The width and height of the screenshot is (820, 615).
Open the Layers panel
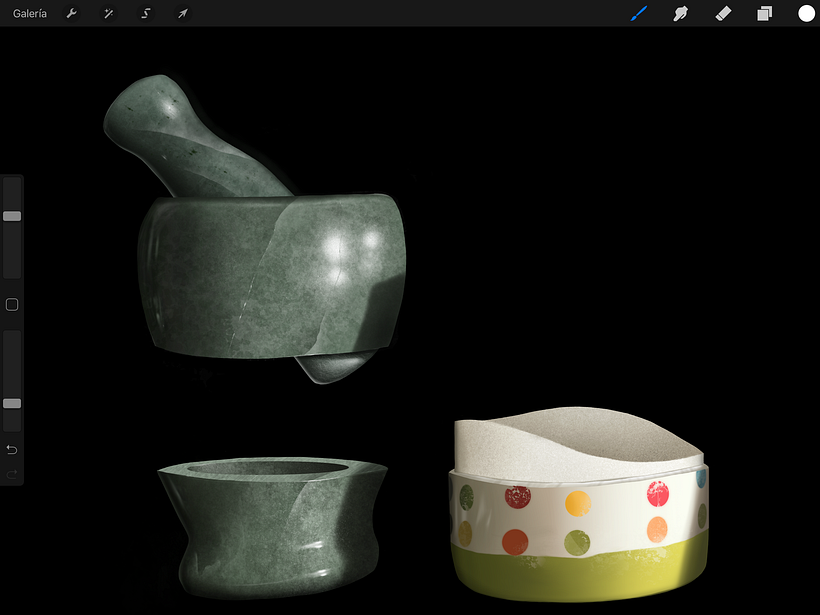764,14
